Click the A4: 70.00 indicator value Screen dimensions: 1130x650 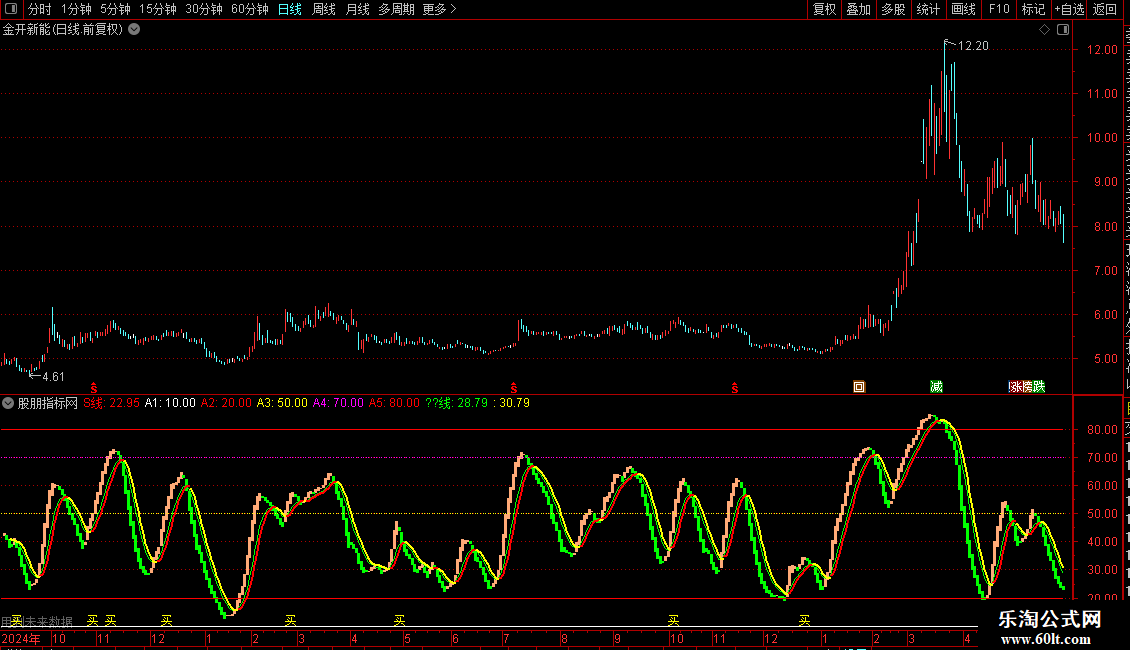tap(338, 403)
